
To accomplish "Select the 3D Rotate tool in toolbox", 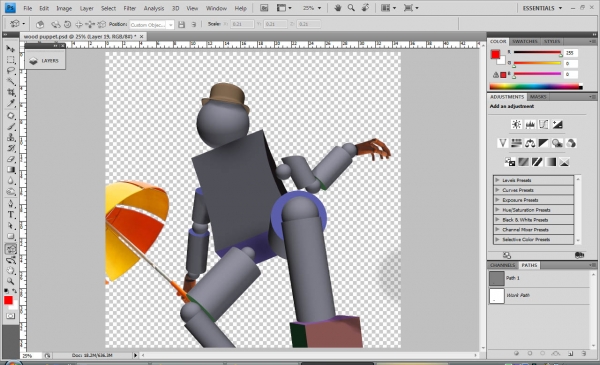I will click(10, 249).
